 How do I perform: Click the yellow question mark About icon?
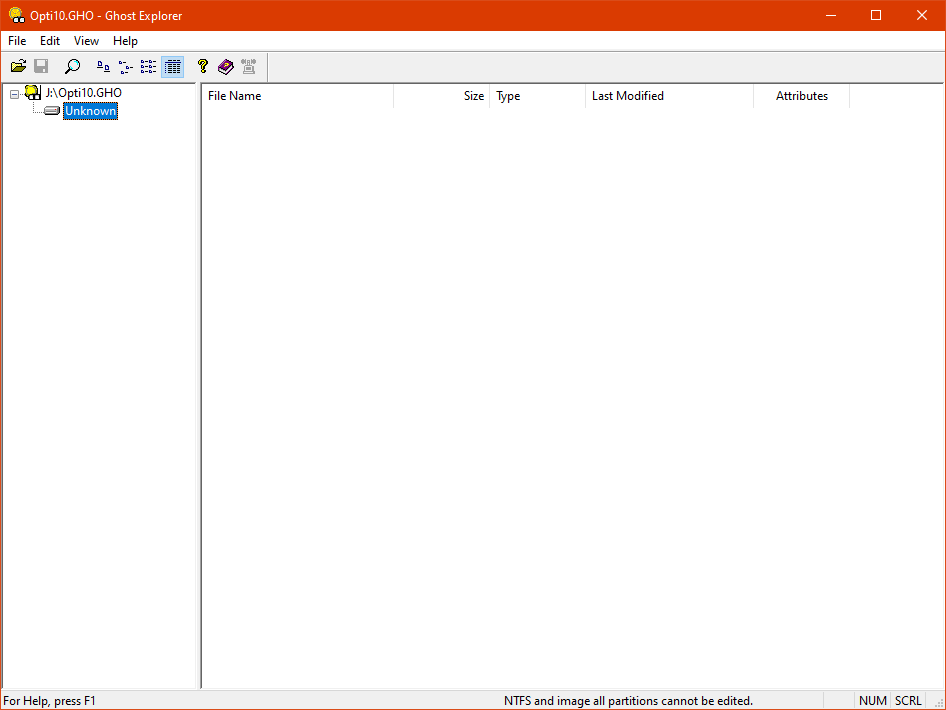click(203, 66)
